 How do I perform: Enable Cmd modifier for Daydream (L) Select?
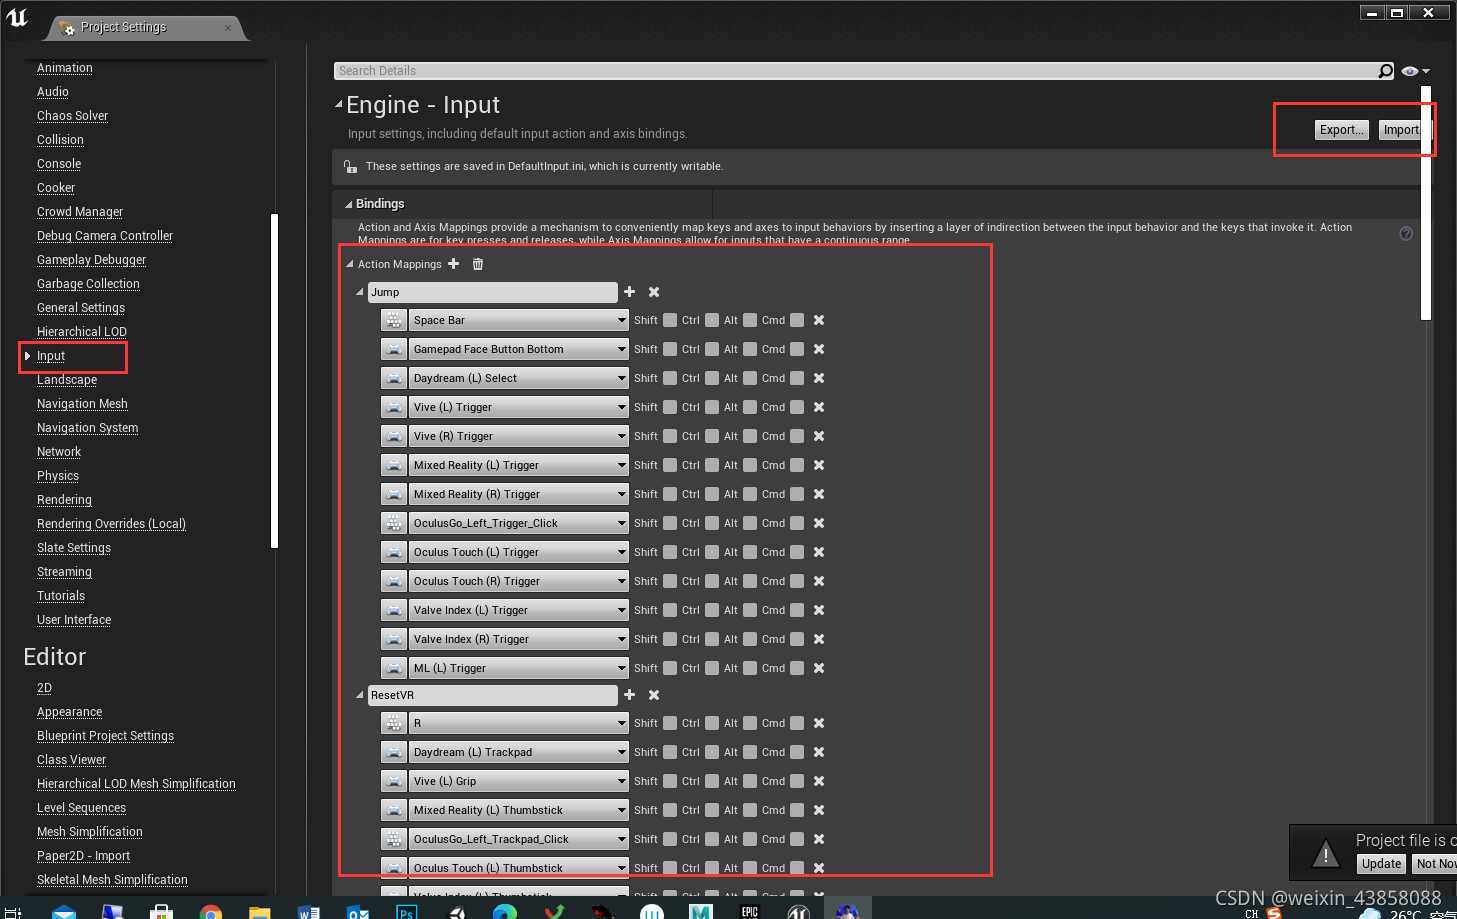[x=797, y=378]
